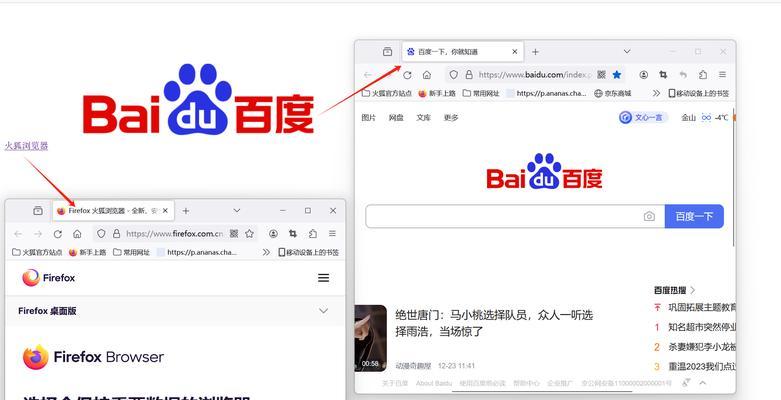
Task: Close the 百度一下，你就知道 tab
Action: click(515, 51)
